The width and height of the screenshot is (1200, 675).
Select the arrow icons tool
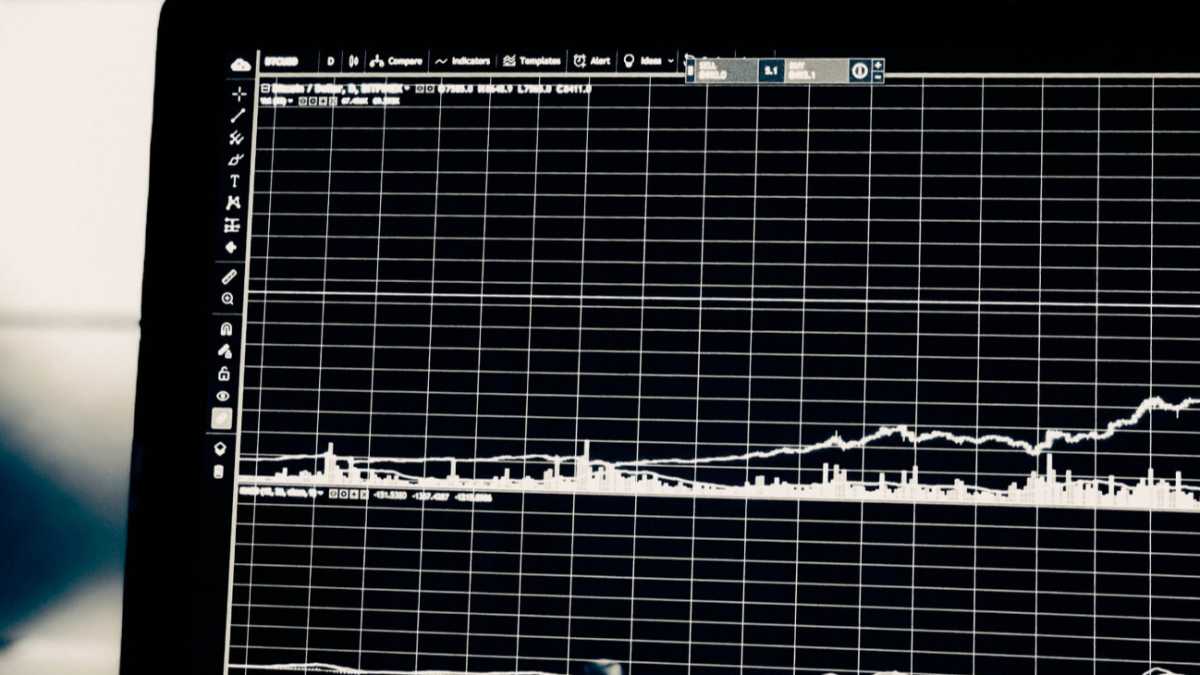(232, 247)
